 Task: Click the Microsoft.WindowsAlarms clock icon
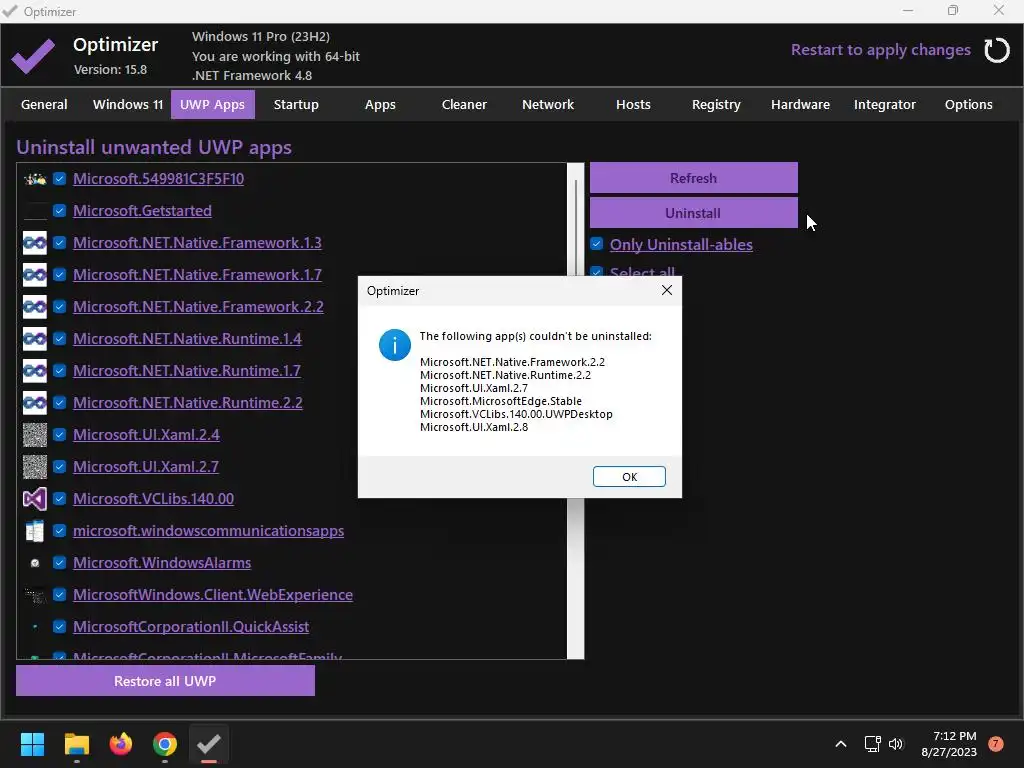point(35,563)
